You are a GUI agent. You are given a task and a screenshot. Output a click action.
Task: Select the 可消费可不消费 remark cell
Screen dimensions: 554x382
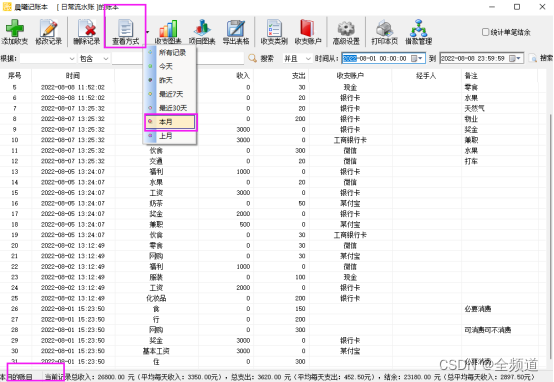[488, 330]
